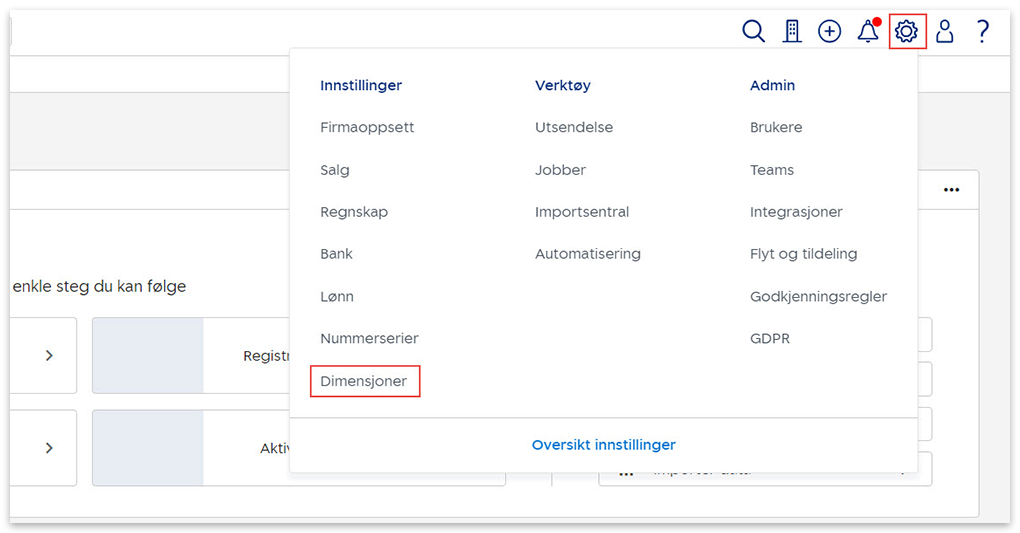1020x533 pixels.
Task: Click the Oversikt innstillinger link
Action: [x=603, y=445]
